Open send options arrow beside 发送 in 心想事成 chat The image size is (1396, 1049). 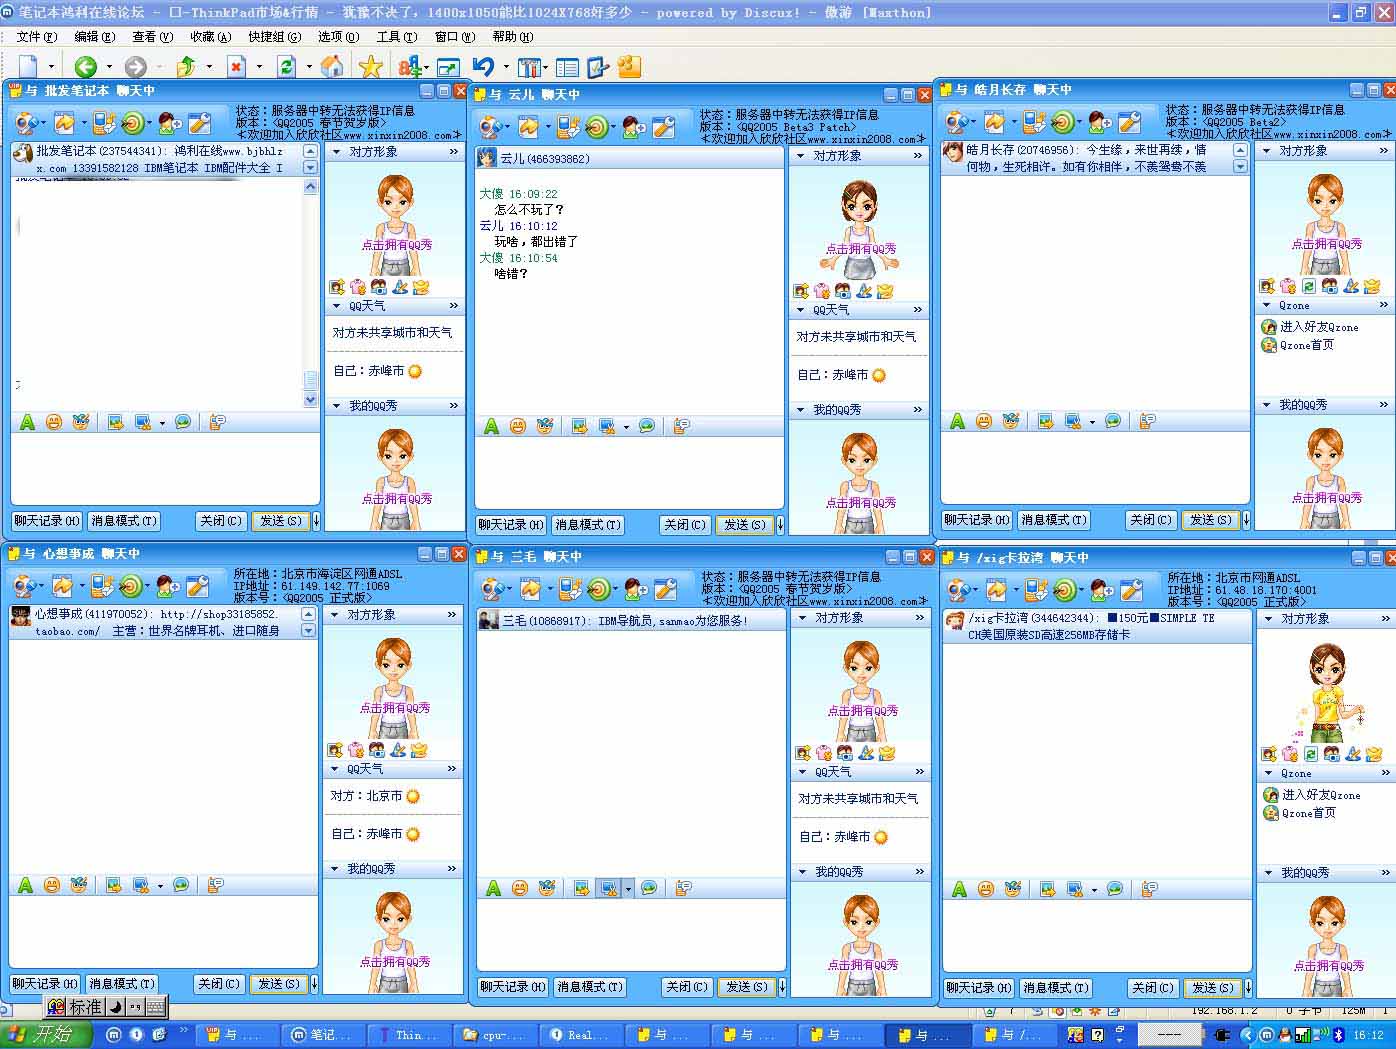click(315, 984)
